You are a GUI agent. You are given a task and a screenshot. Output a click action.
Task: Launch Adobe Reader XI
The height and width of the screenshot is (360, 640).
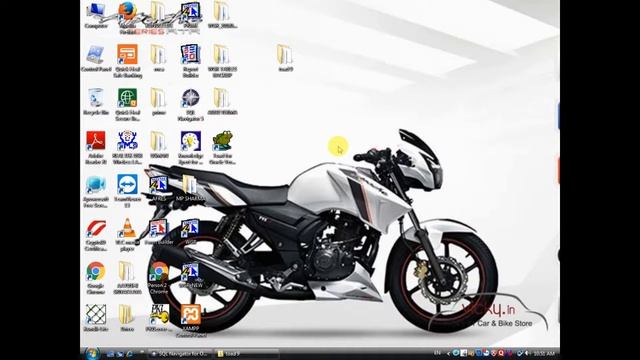coord(96,148)
